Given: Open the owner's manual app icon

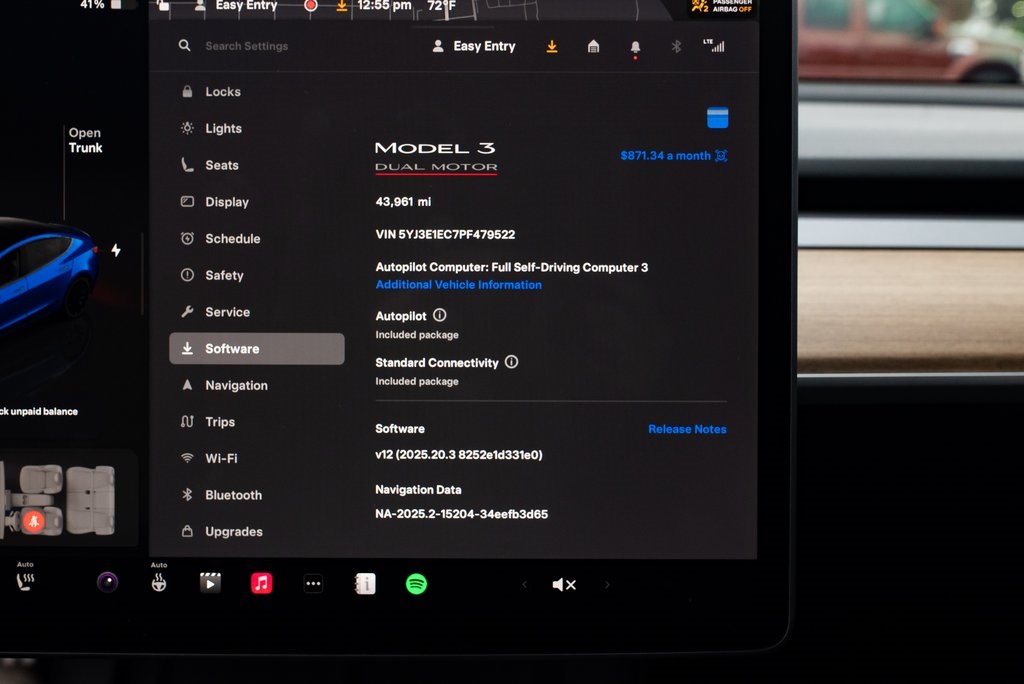Looking at the screenshot, I should pos(365,584).
